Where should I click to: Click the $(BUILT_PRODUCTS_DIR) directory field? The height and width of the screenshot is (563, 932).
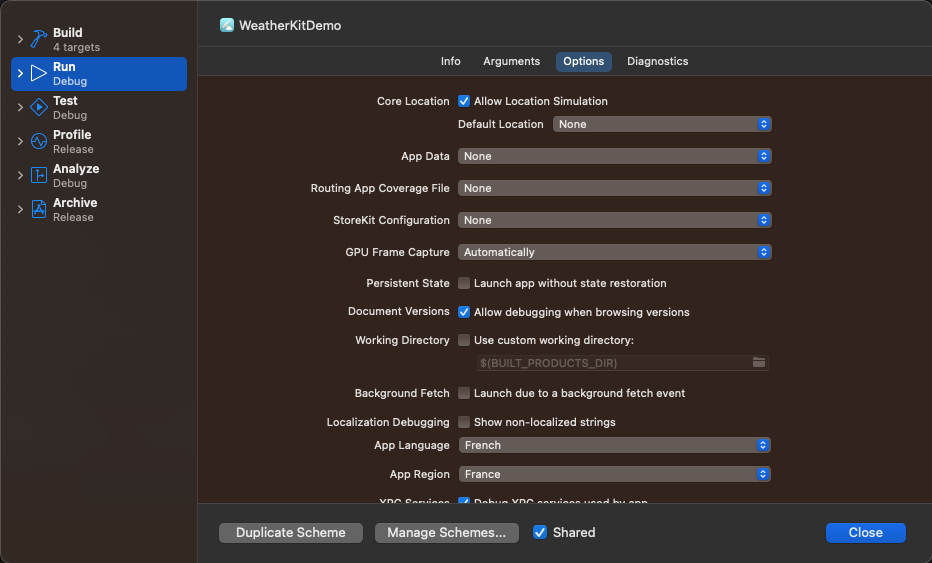pos(622,363)
